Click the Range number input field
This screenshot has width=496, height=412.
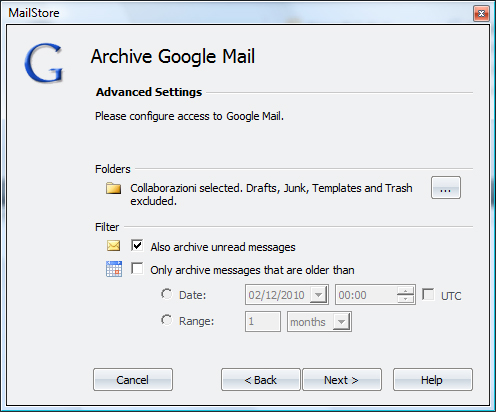pyautogui.click(x=263, y=322)
